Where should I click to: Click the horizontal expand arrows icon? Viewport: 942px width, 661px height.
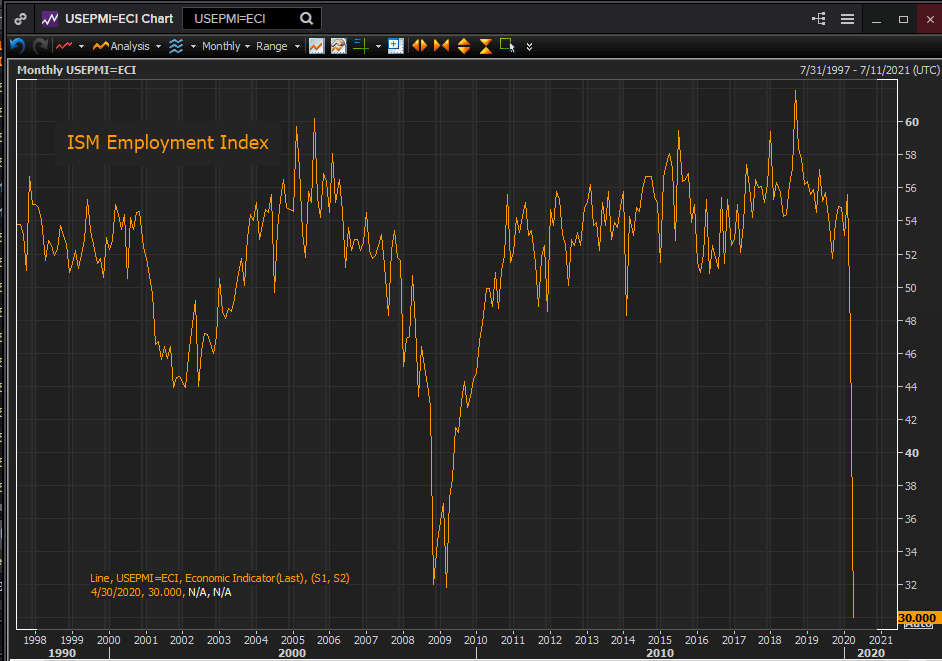[x=419, y=46]
